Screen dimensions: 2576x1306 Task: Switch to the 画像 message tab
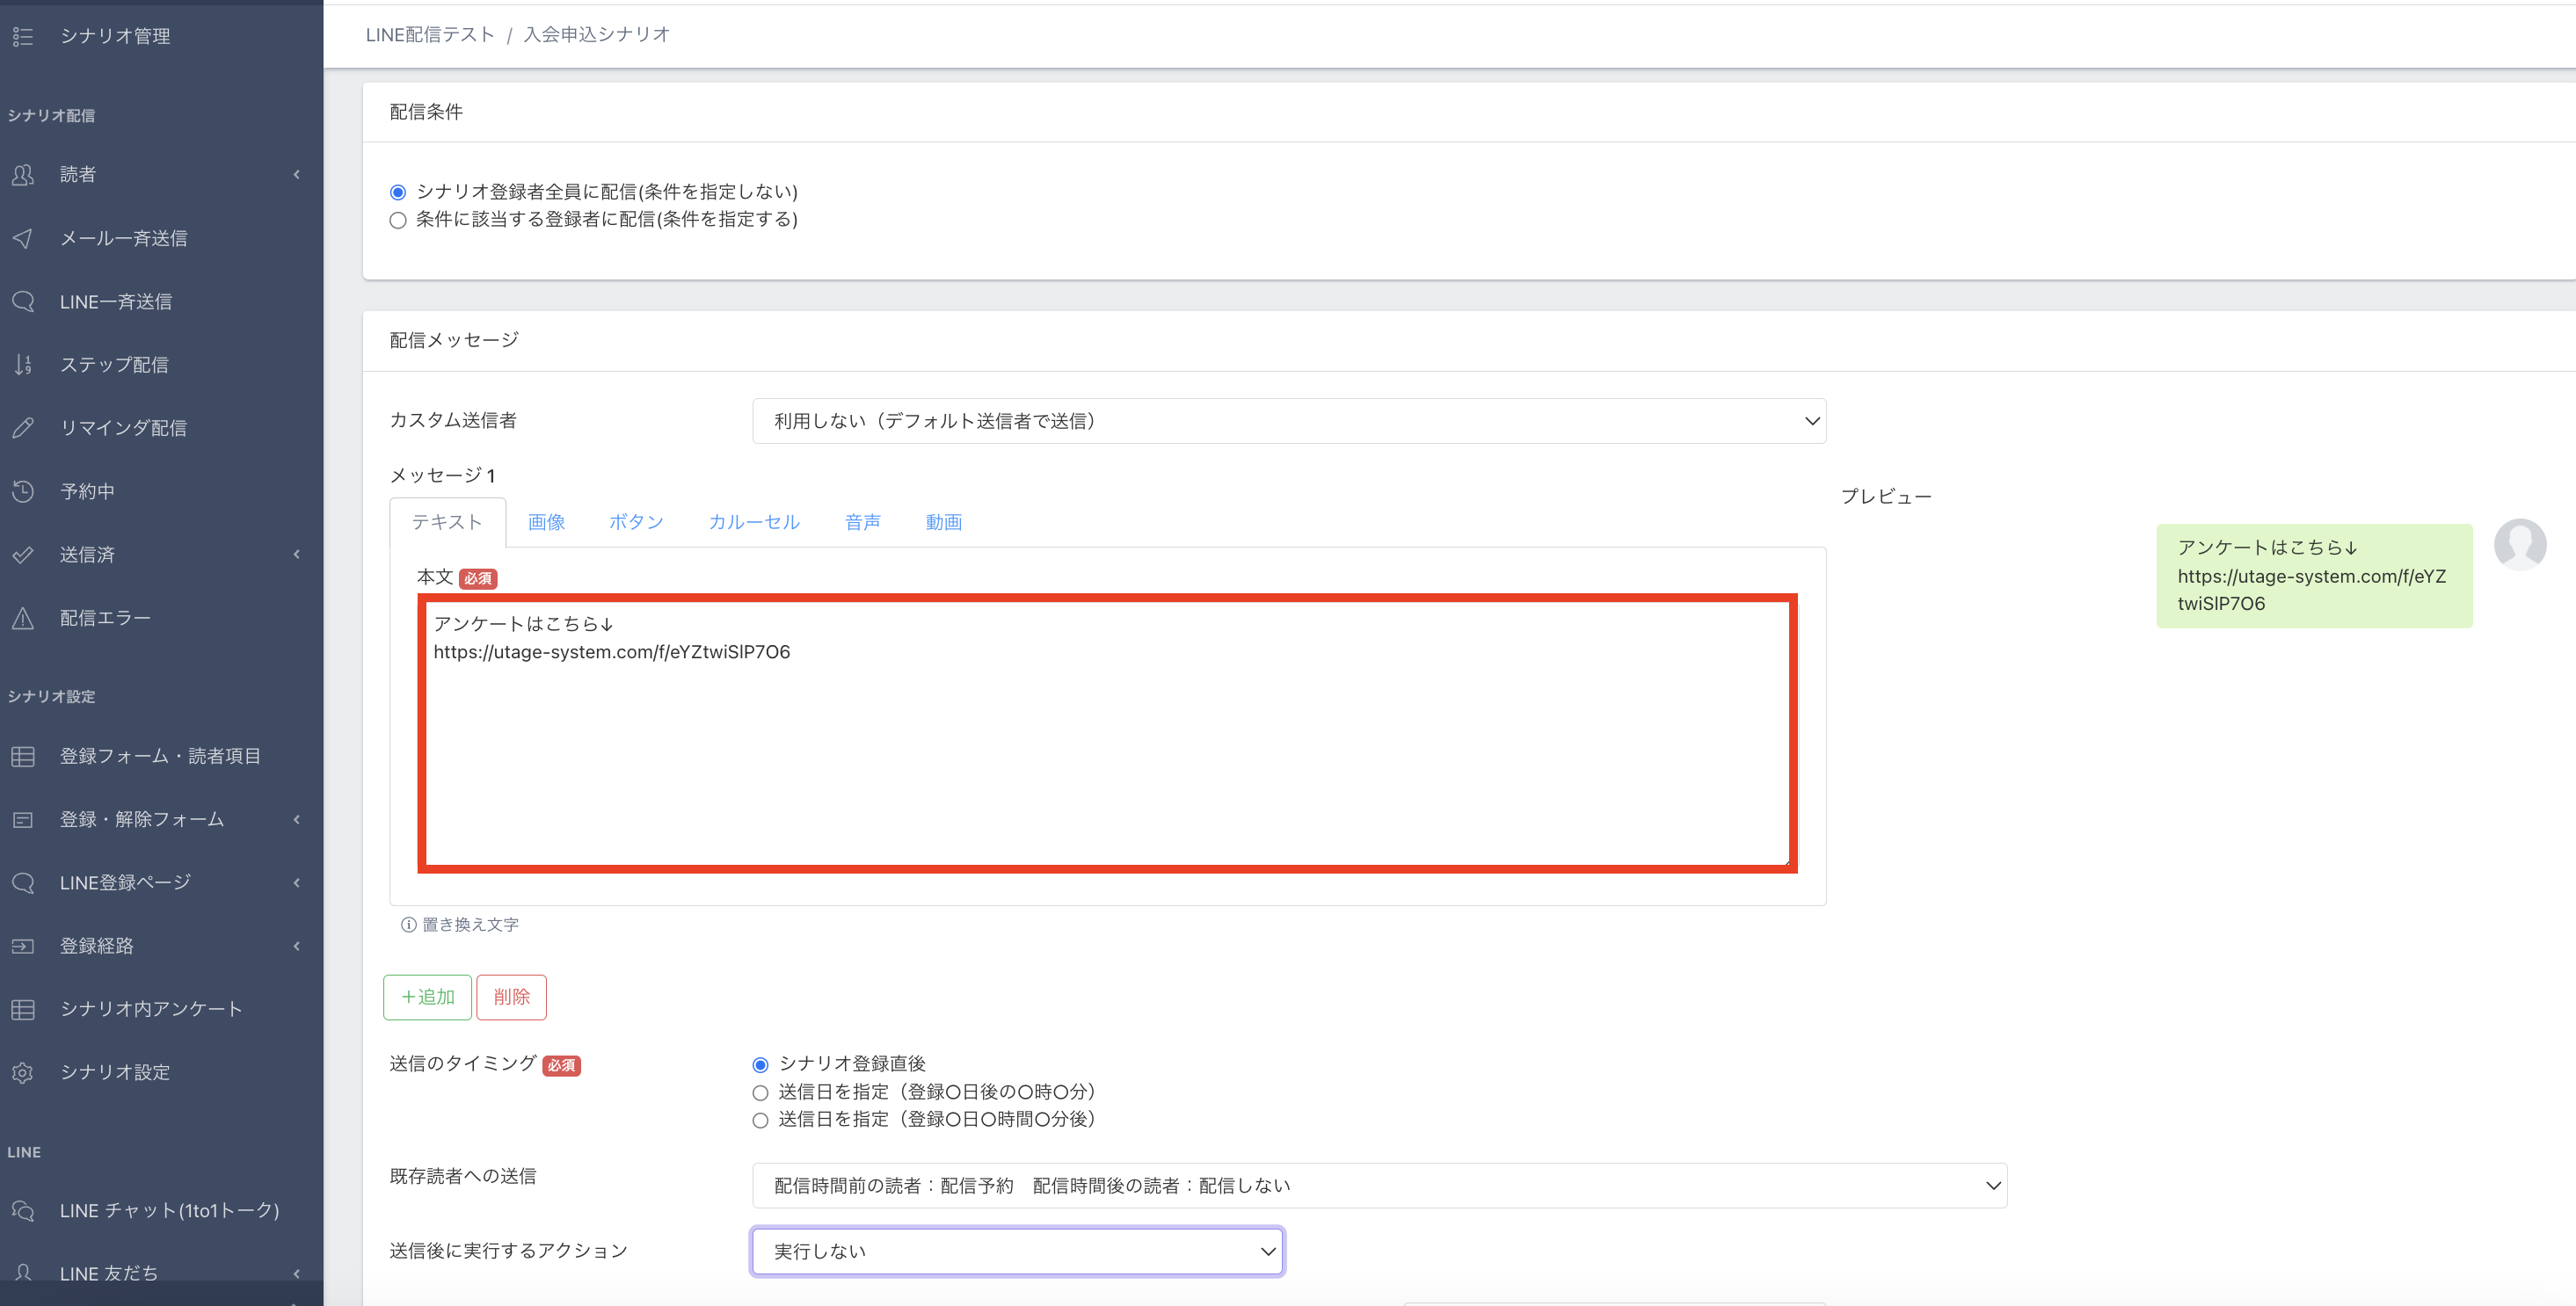[x=546, y=522]
